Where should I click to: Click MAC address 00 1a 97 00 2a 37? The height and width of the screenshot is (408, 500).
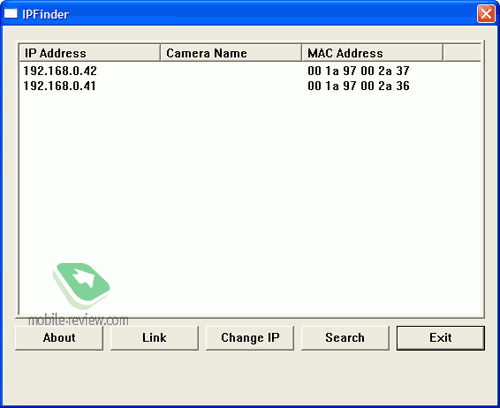(358, 71)
